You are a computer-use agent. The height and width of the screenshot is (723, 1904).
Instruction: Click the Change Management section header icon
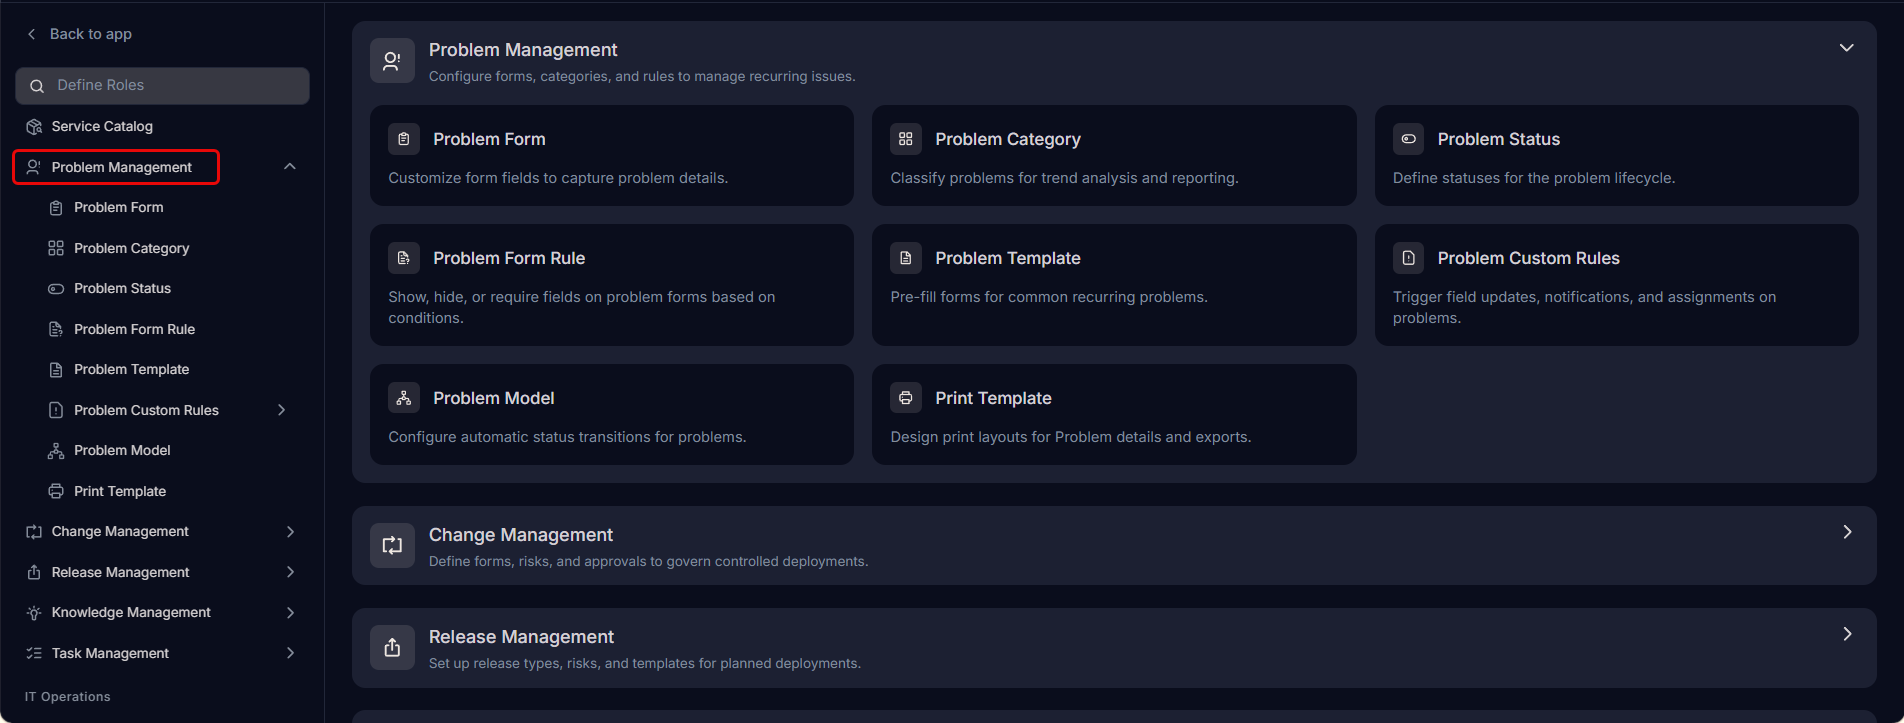point(392,546)
